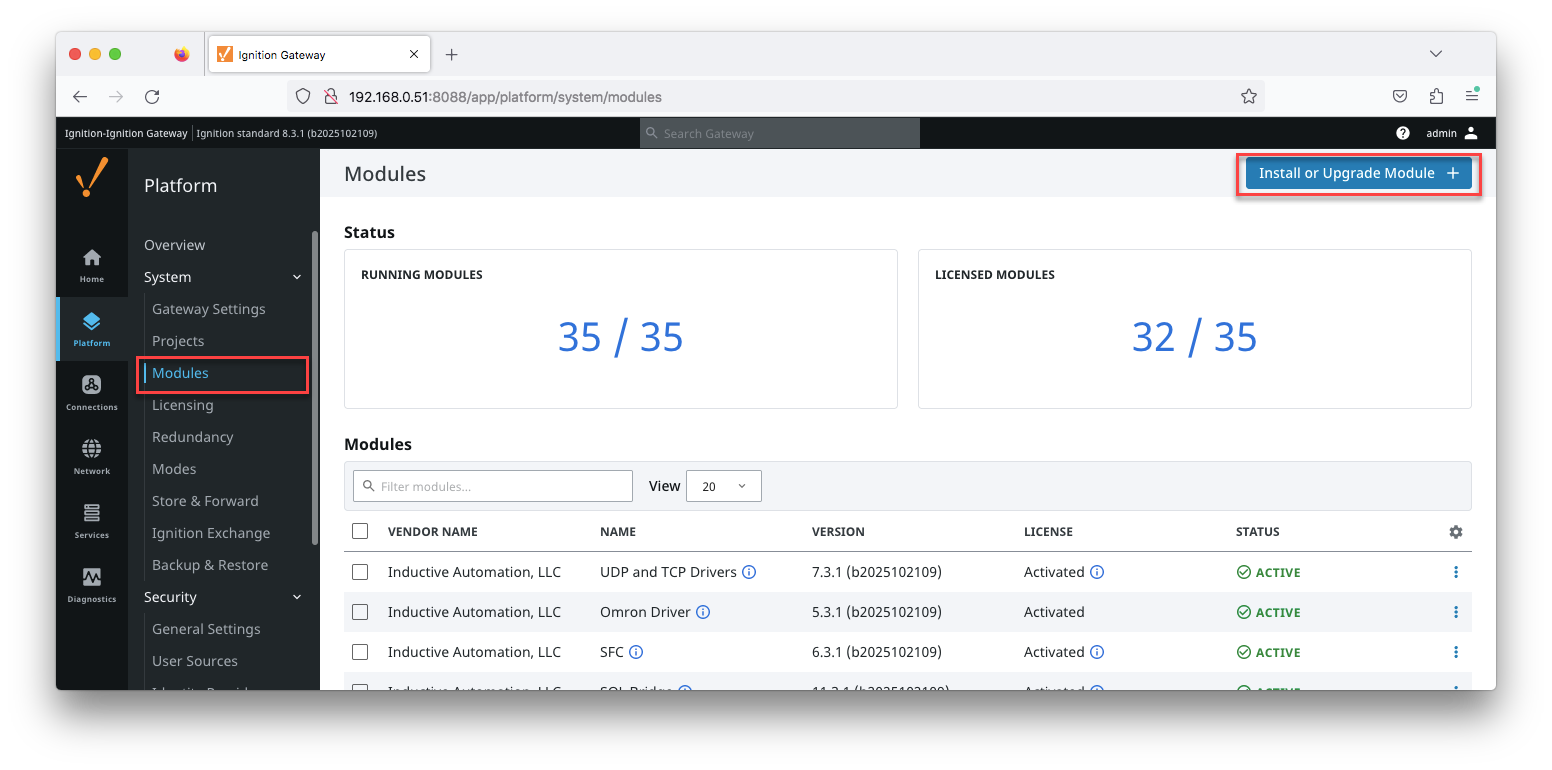
Task: Collapse the Security section
Action: [296, 597]
